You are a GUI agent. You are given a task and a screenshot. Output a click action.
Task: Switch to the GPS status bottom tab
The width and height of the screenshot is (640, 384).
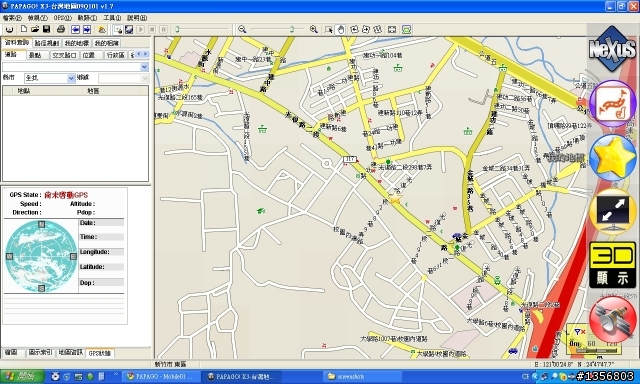point(100,353)
